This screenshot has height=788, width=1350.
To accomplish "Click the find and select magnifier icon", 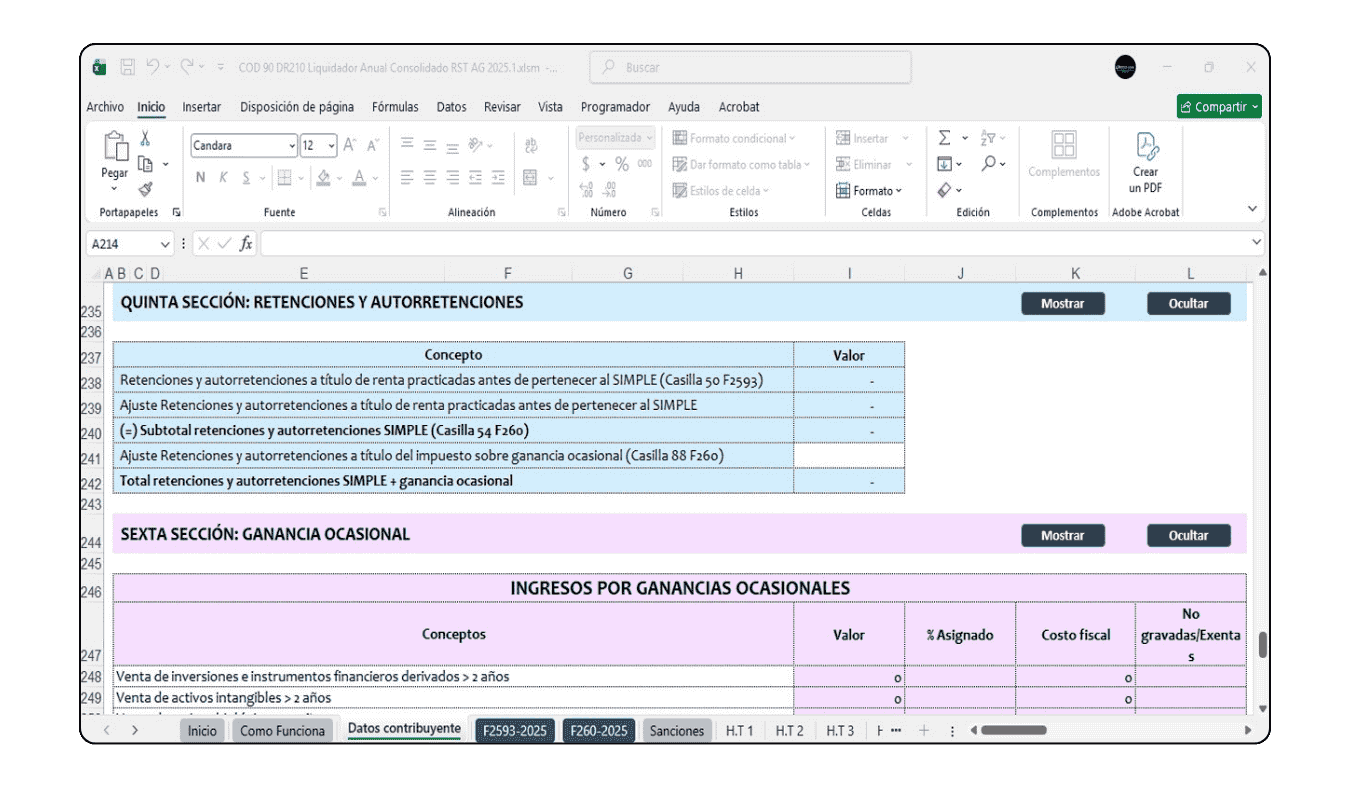I will coord(988,163).
